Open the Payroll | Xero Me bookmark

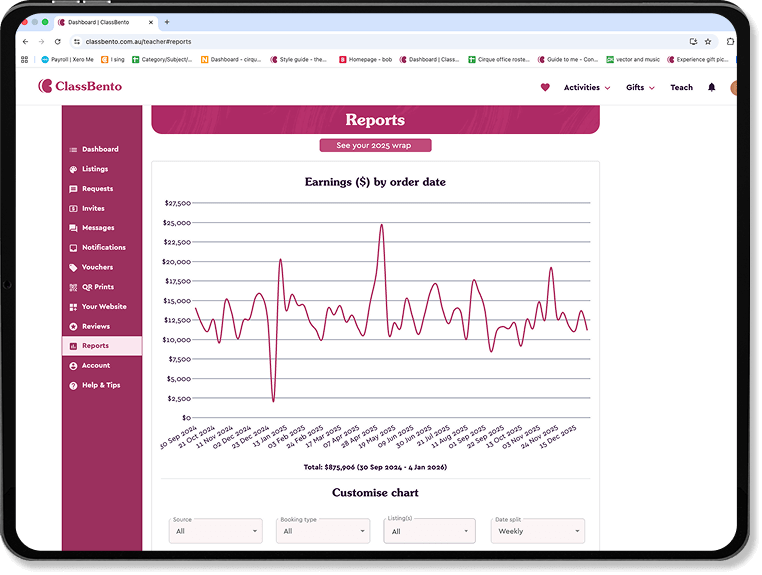67,59
